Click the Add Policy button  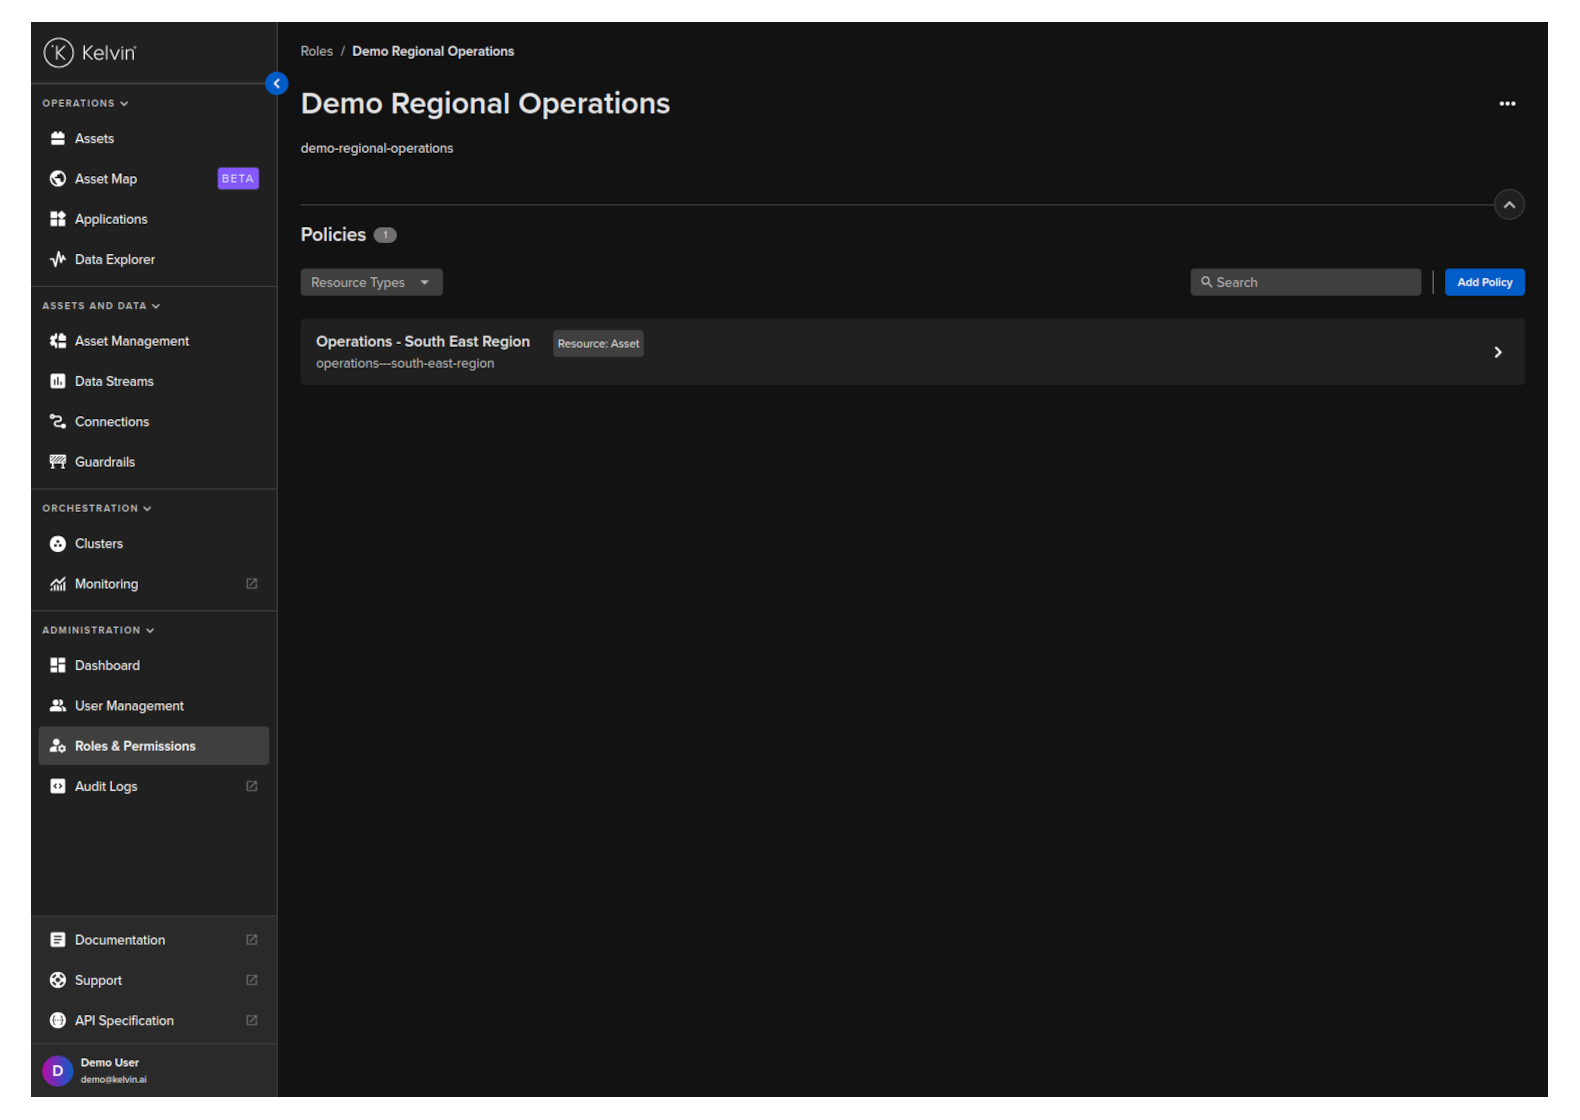[1484, 283]
